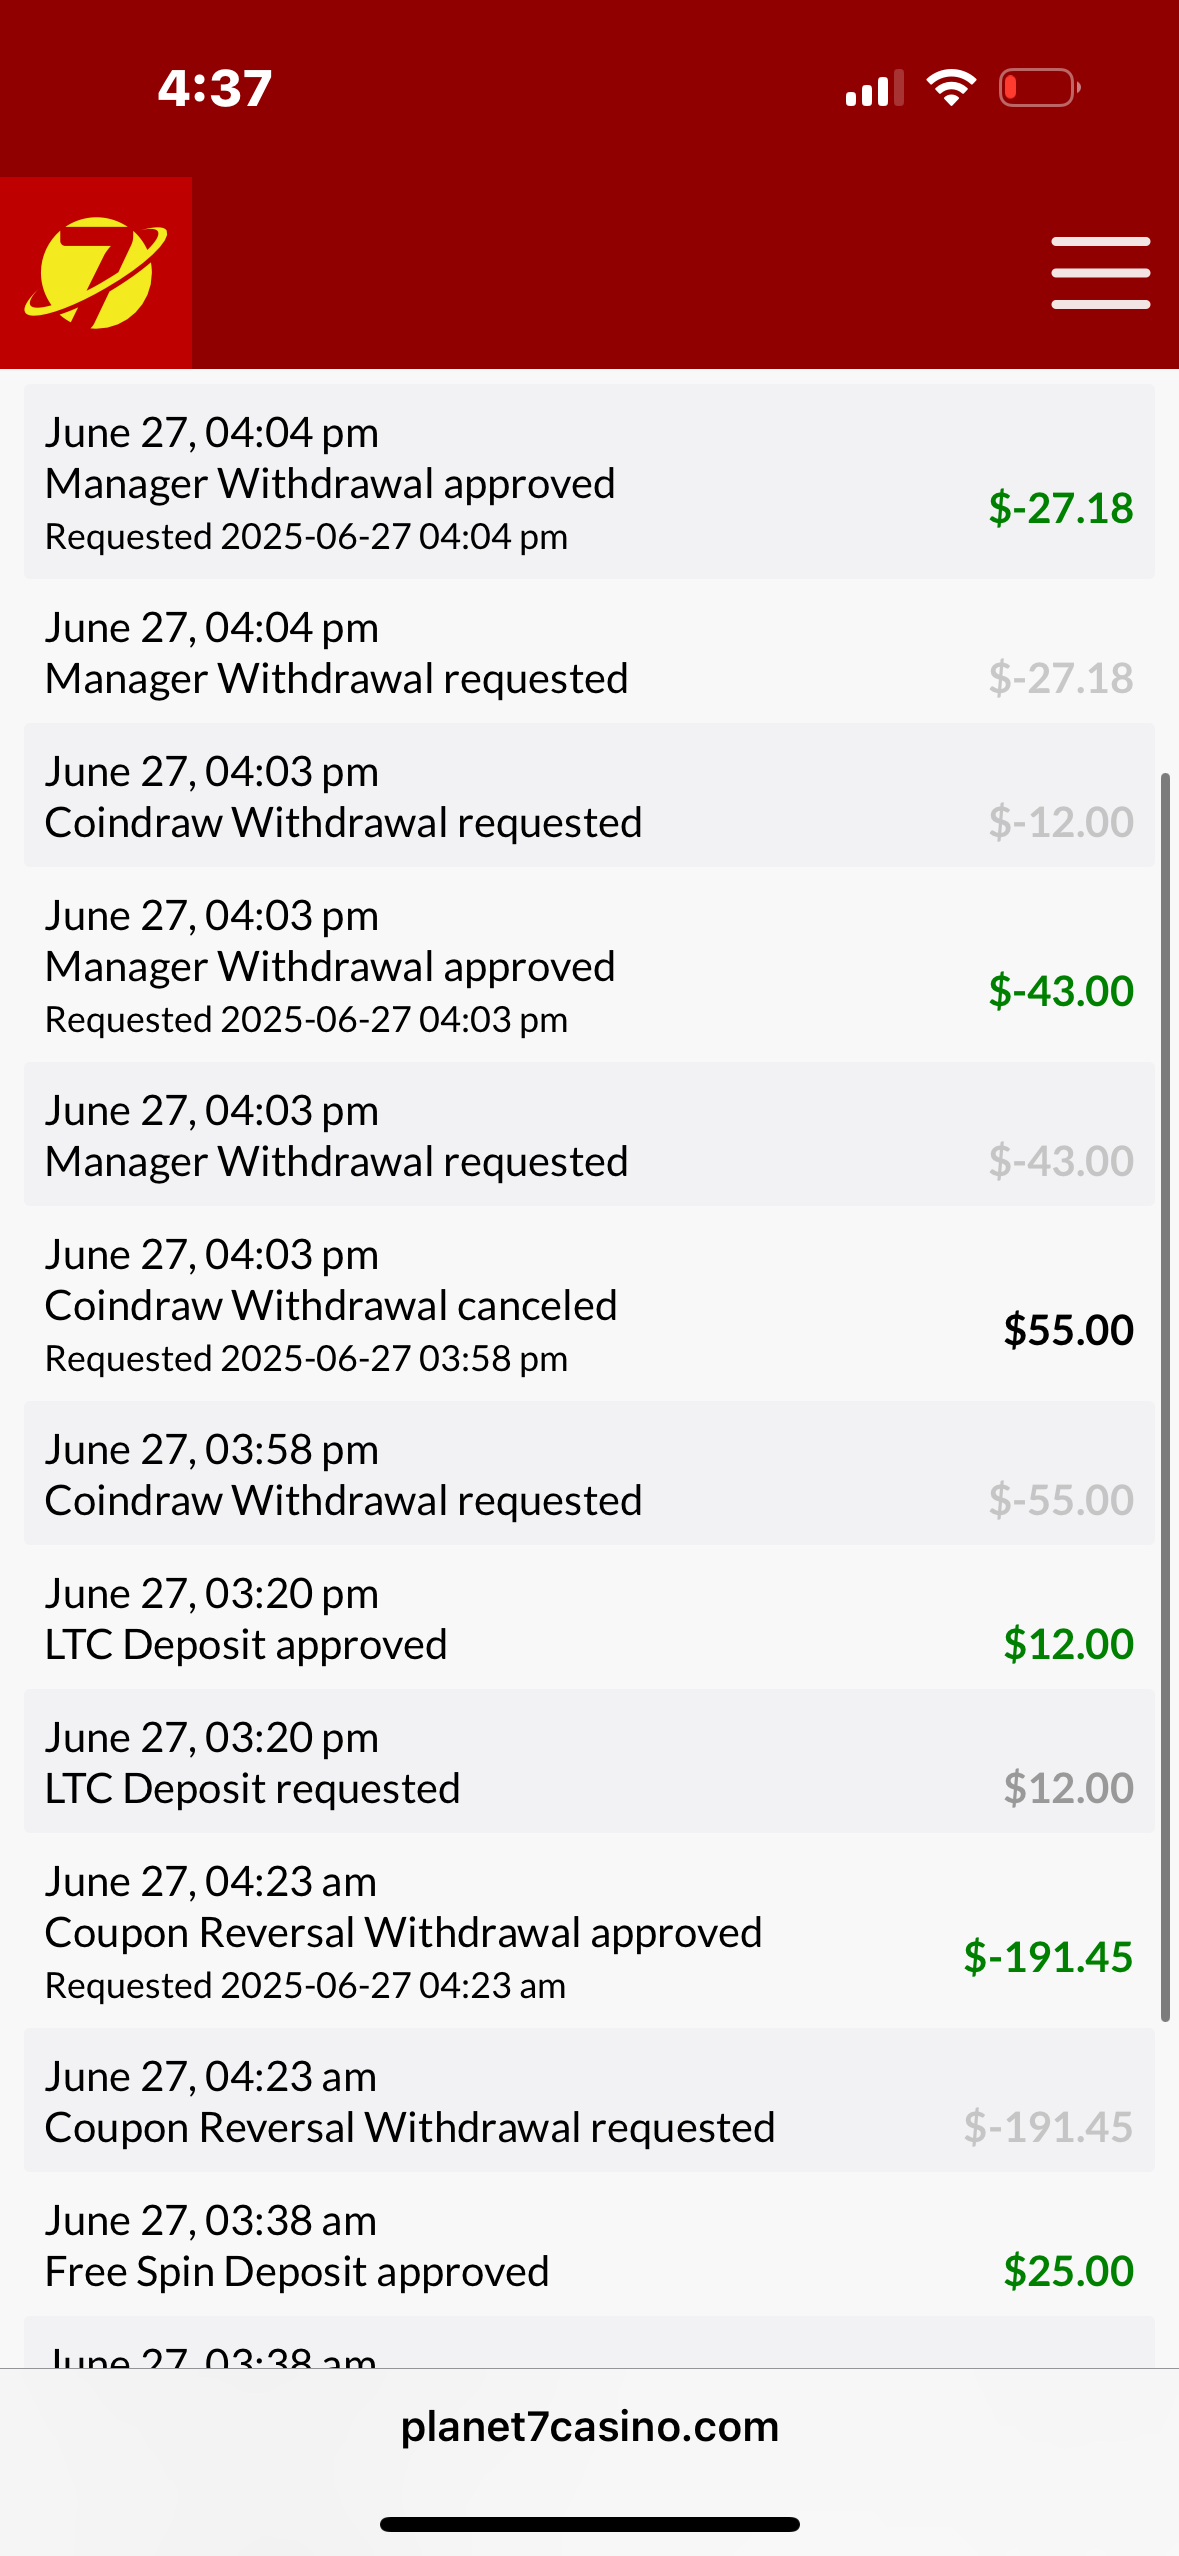Tap the planet7casino.com address bar
The height and width of the screenshot is (2556, 1179).
pos(589,2427)
